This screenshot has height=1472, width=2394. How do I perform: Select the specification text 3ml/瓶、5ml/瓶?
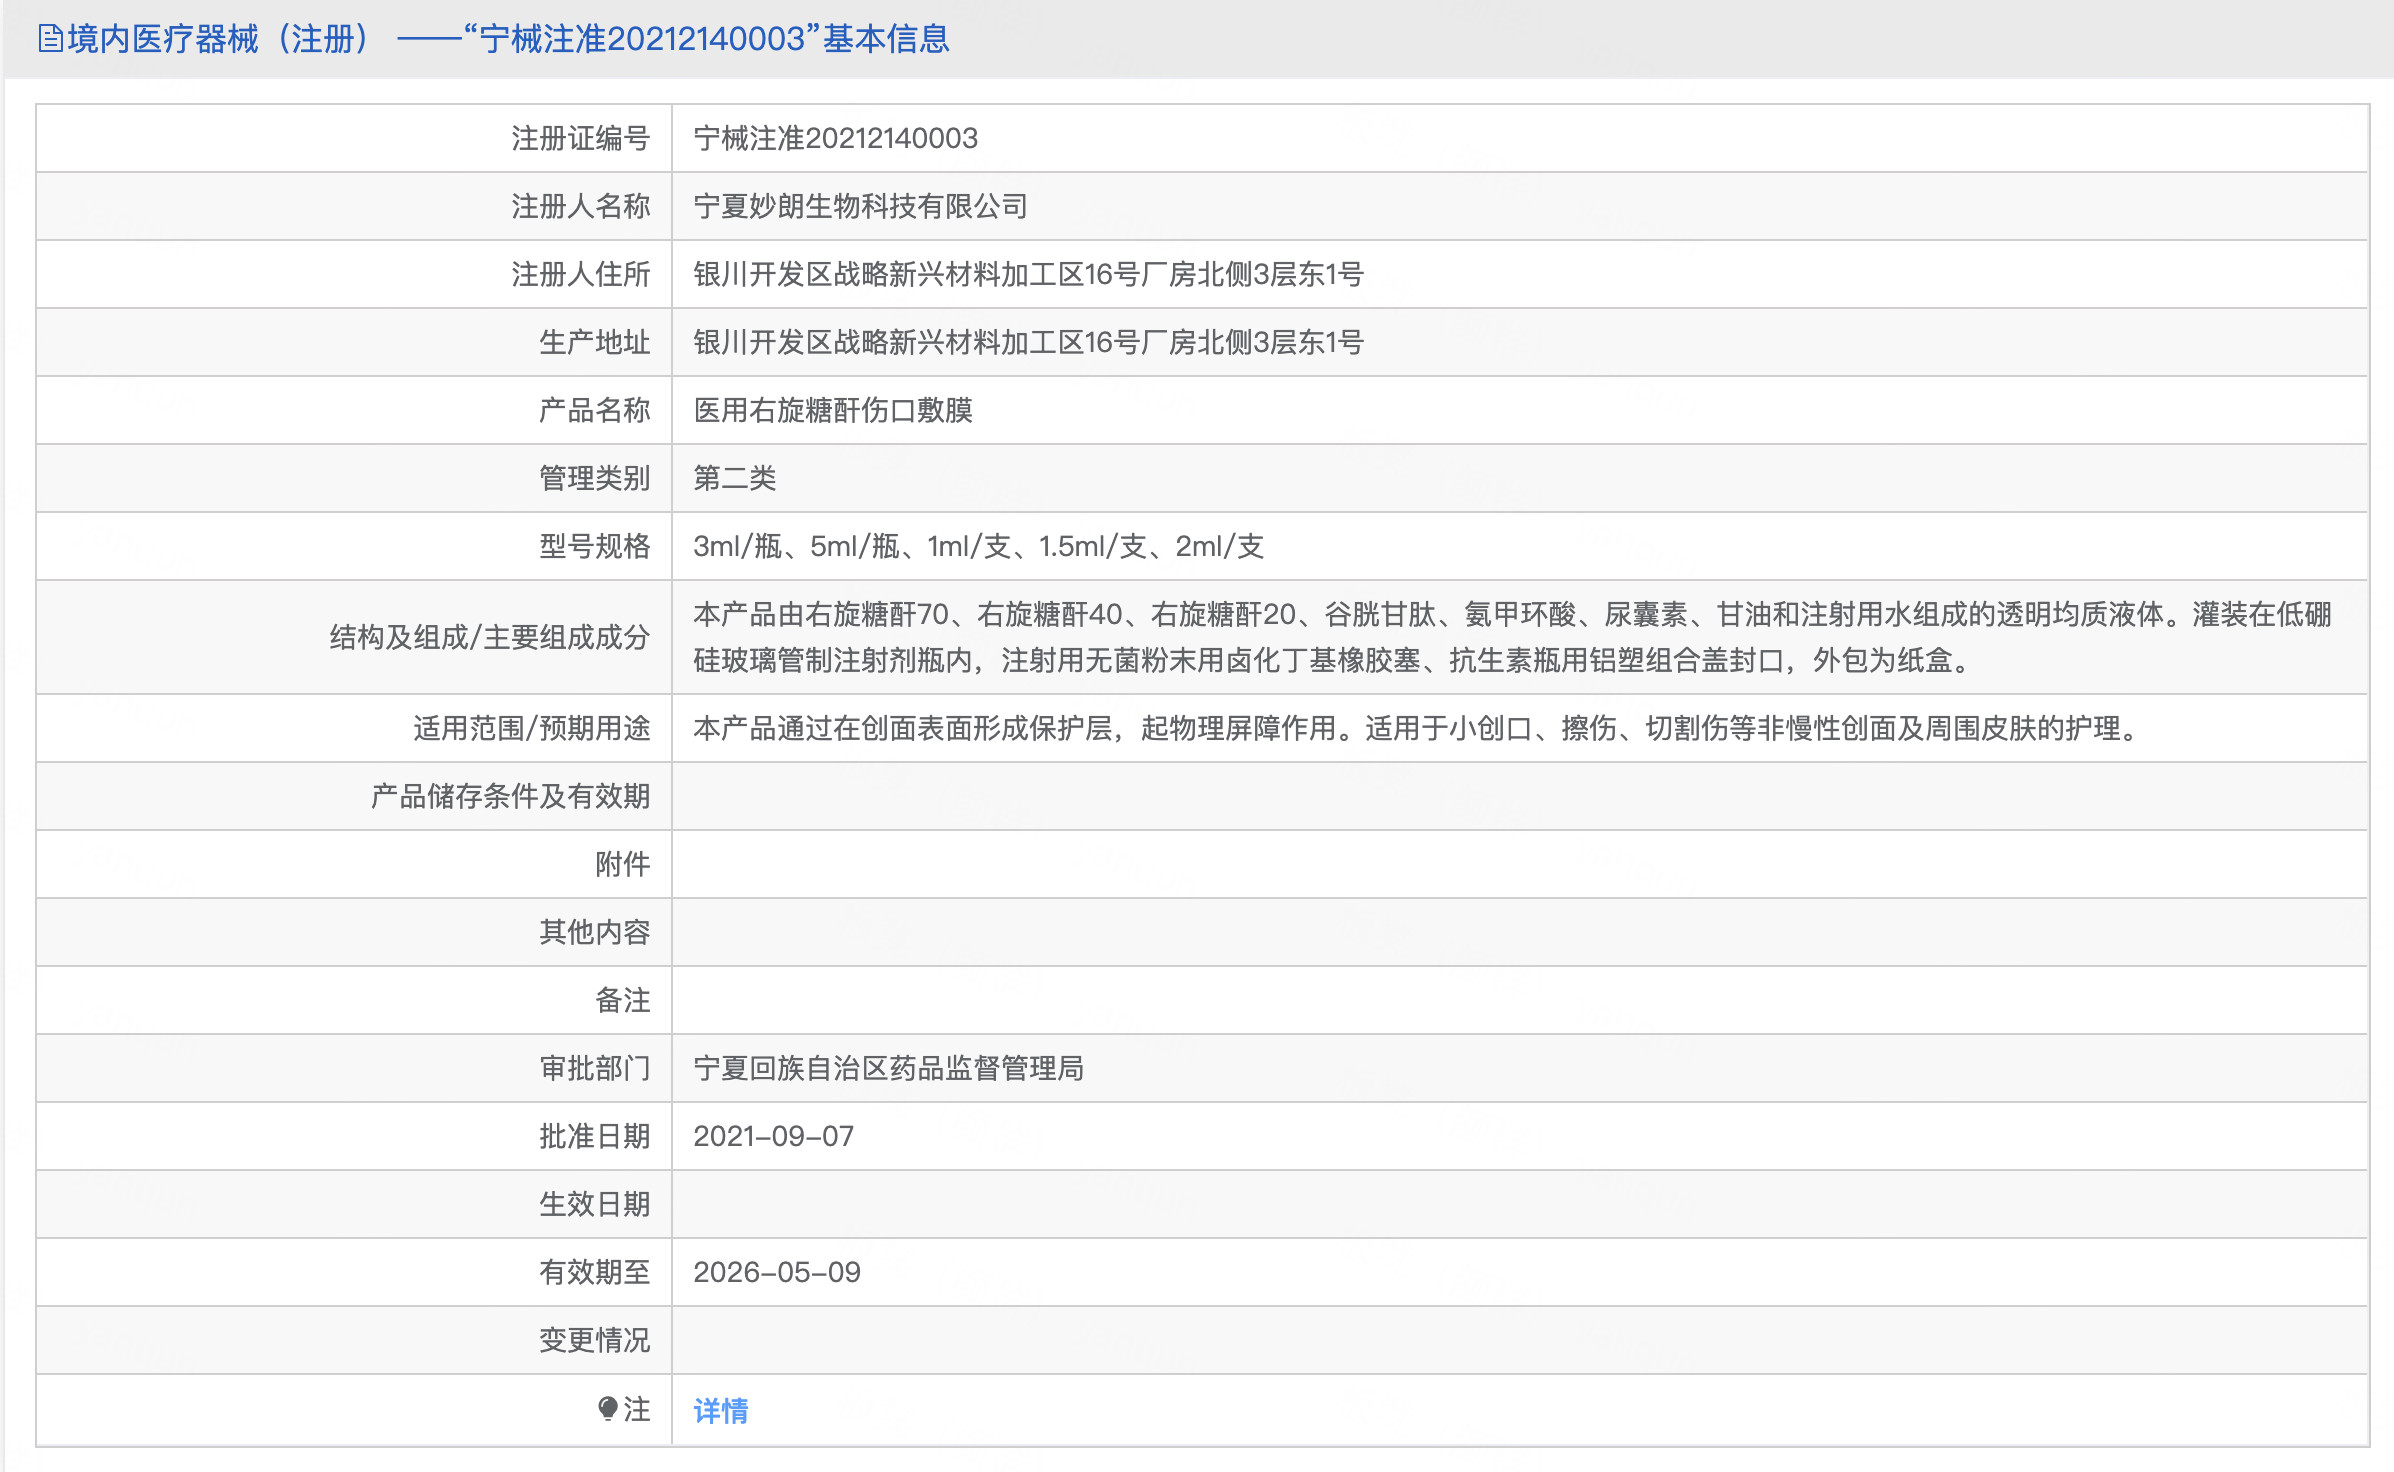(797, 546)
